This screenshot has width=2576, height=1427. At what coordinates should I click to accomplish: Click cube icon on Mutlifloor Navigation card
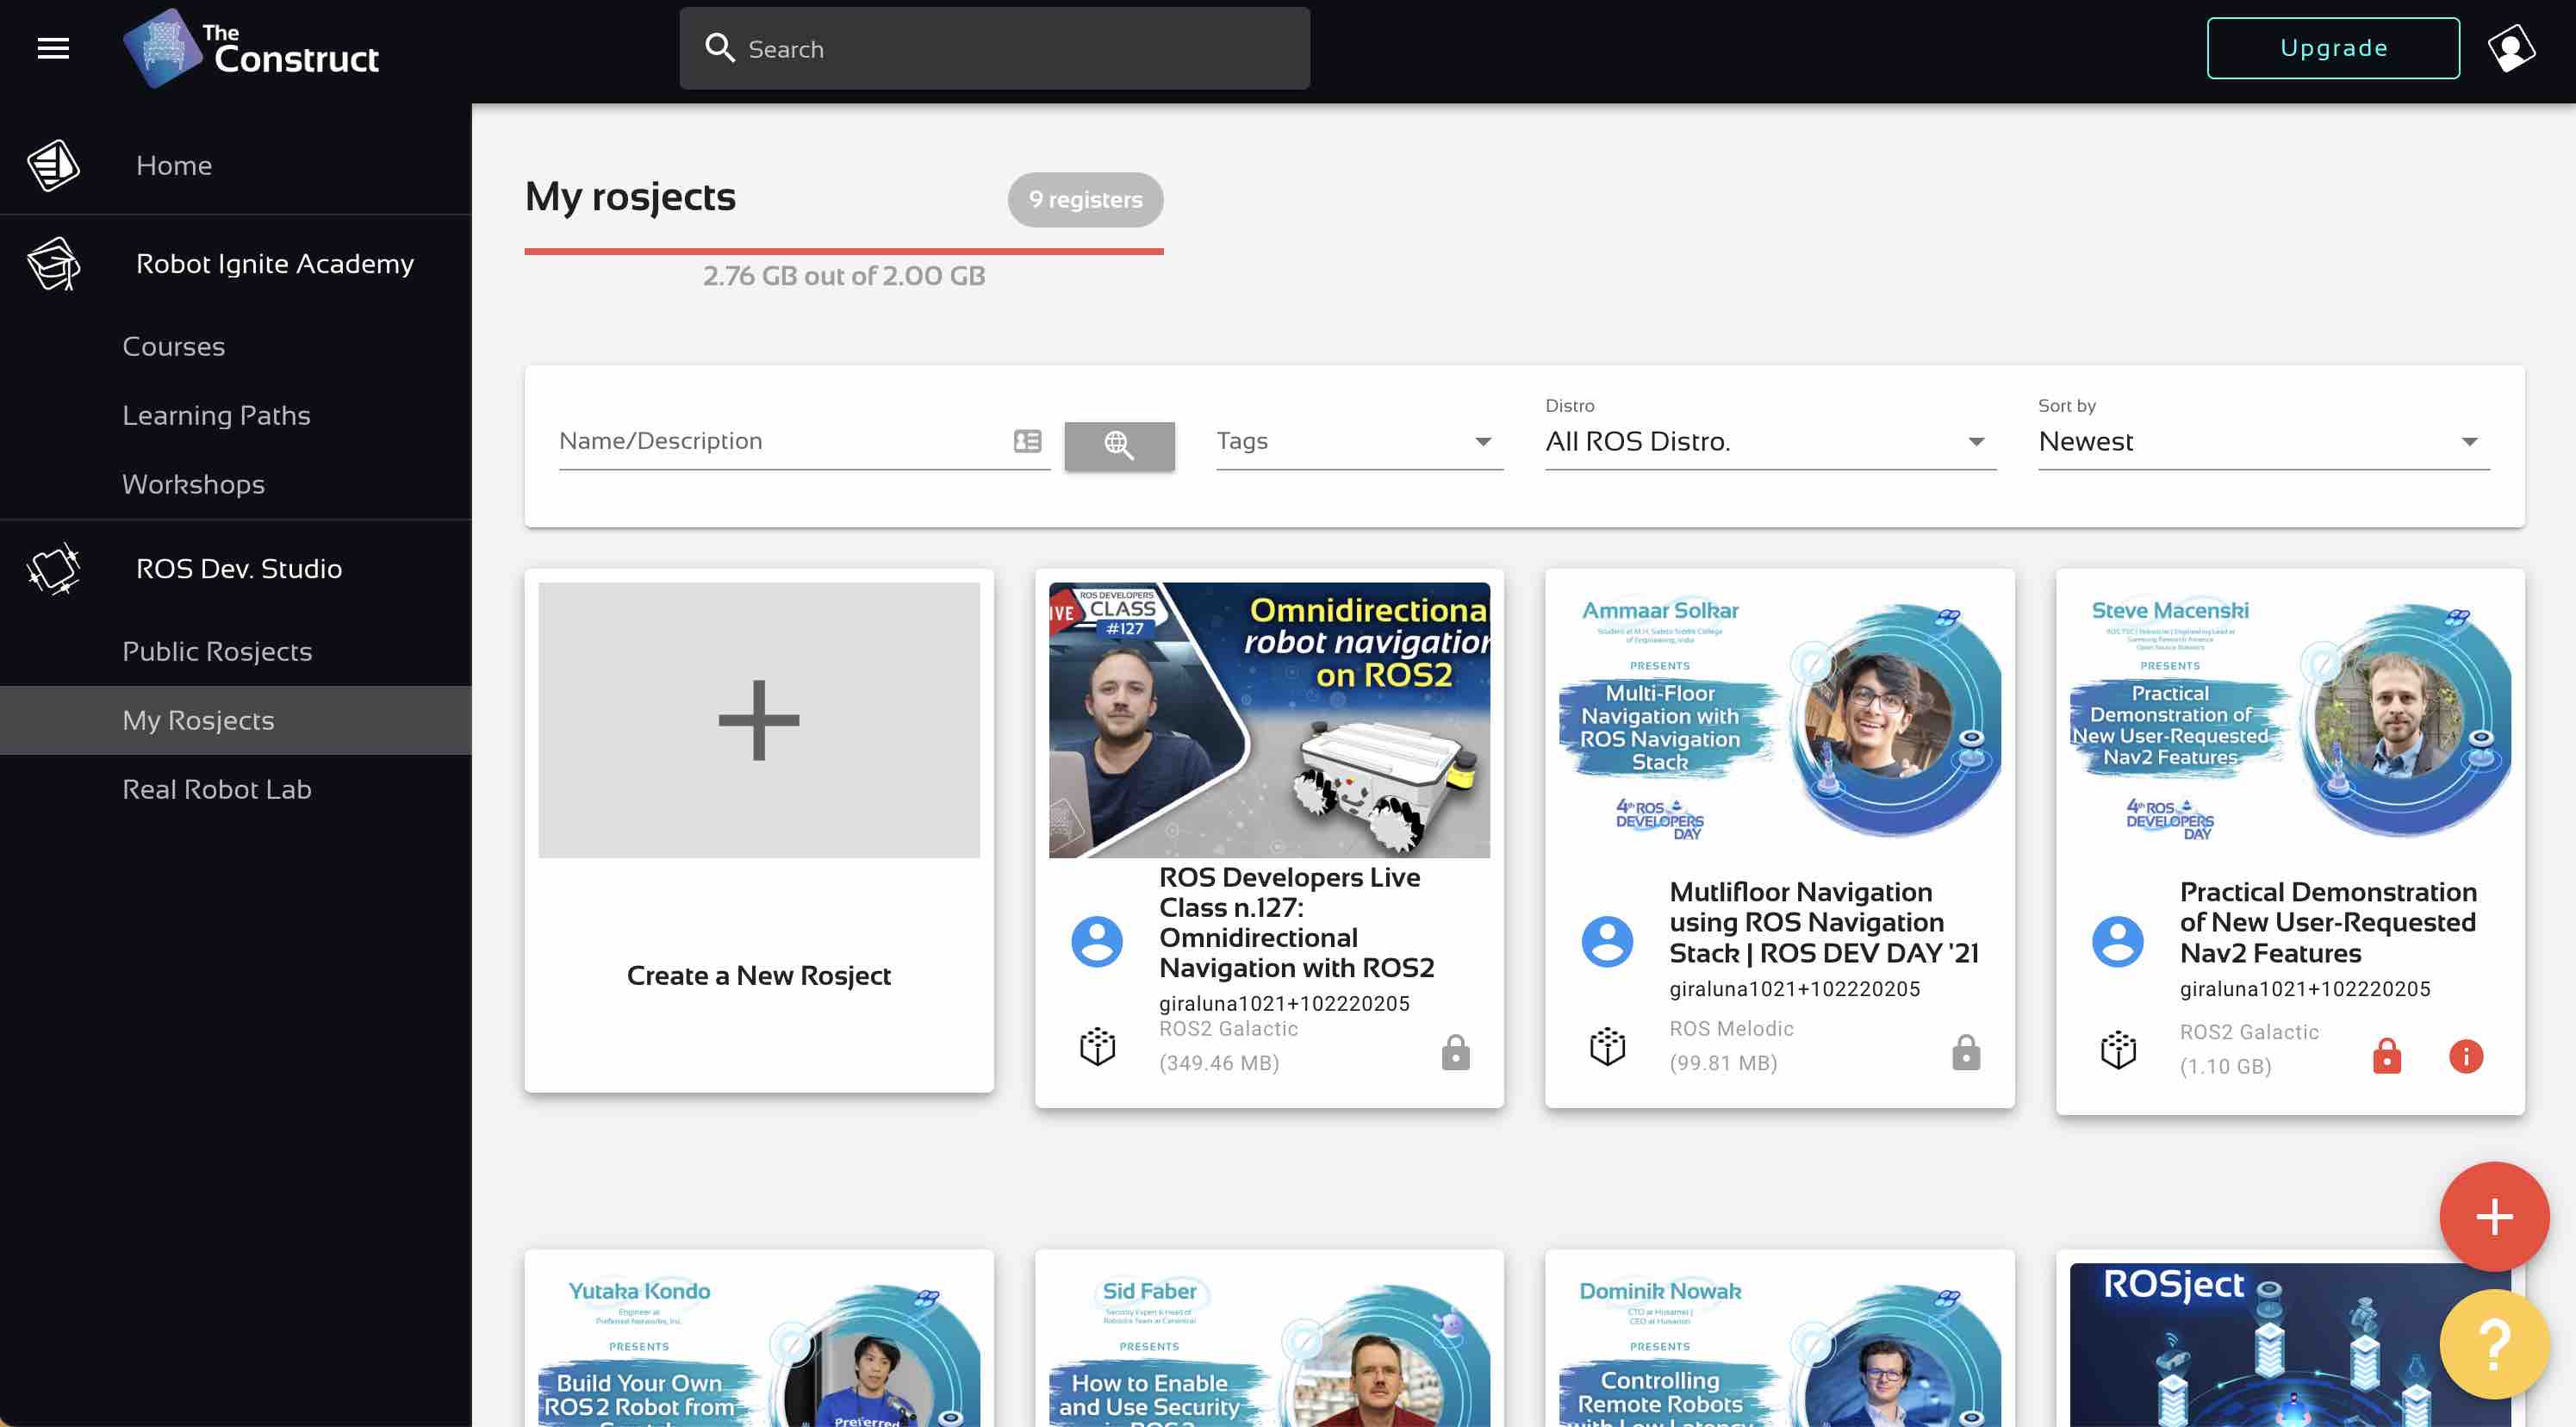[1607, 1047]
